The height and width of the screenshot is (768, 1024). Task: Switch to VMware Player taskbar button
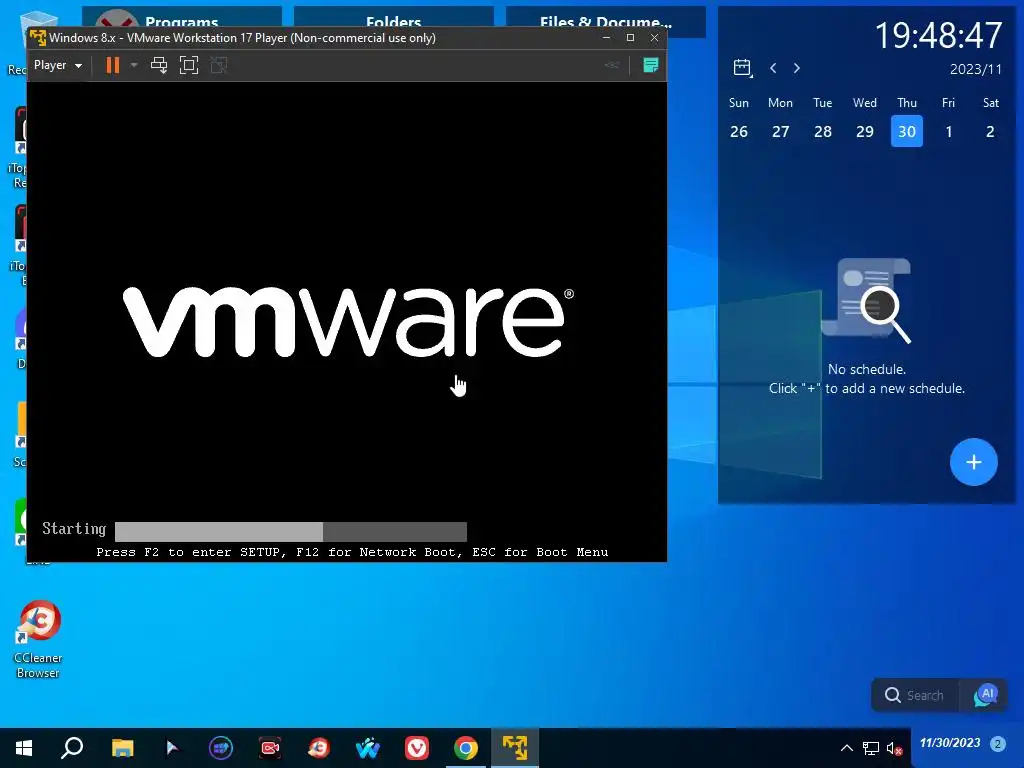click(x=515, y=748)
